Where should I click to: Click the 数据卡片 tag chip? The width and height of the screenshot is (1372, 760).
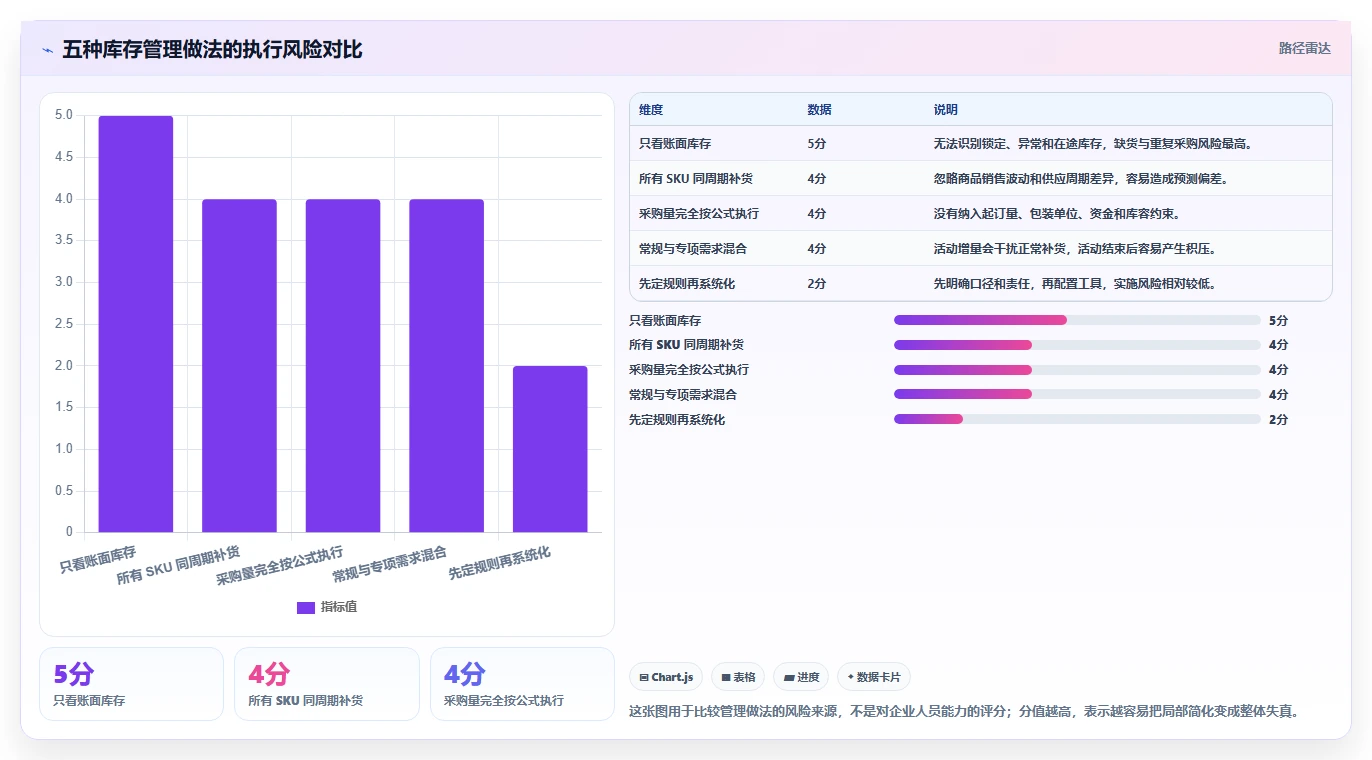tap(874, 677)
